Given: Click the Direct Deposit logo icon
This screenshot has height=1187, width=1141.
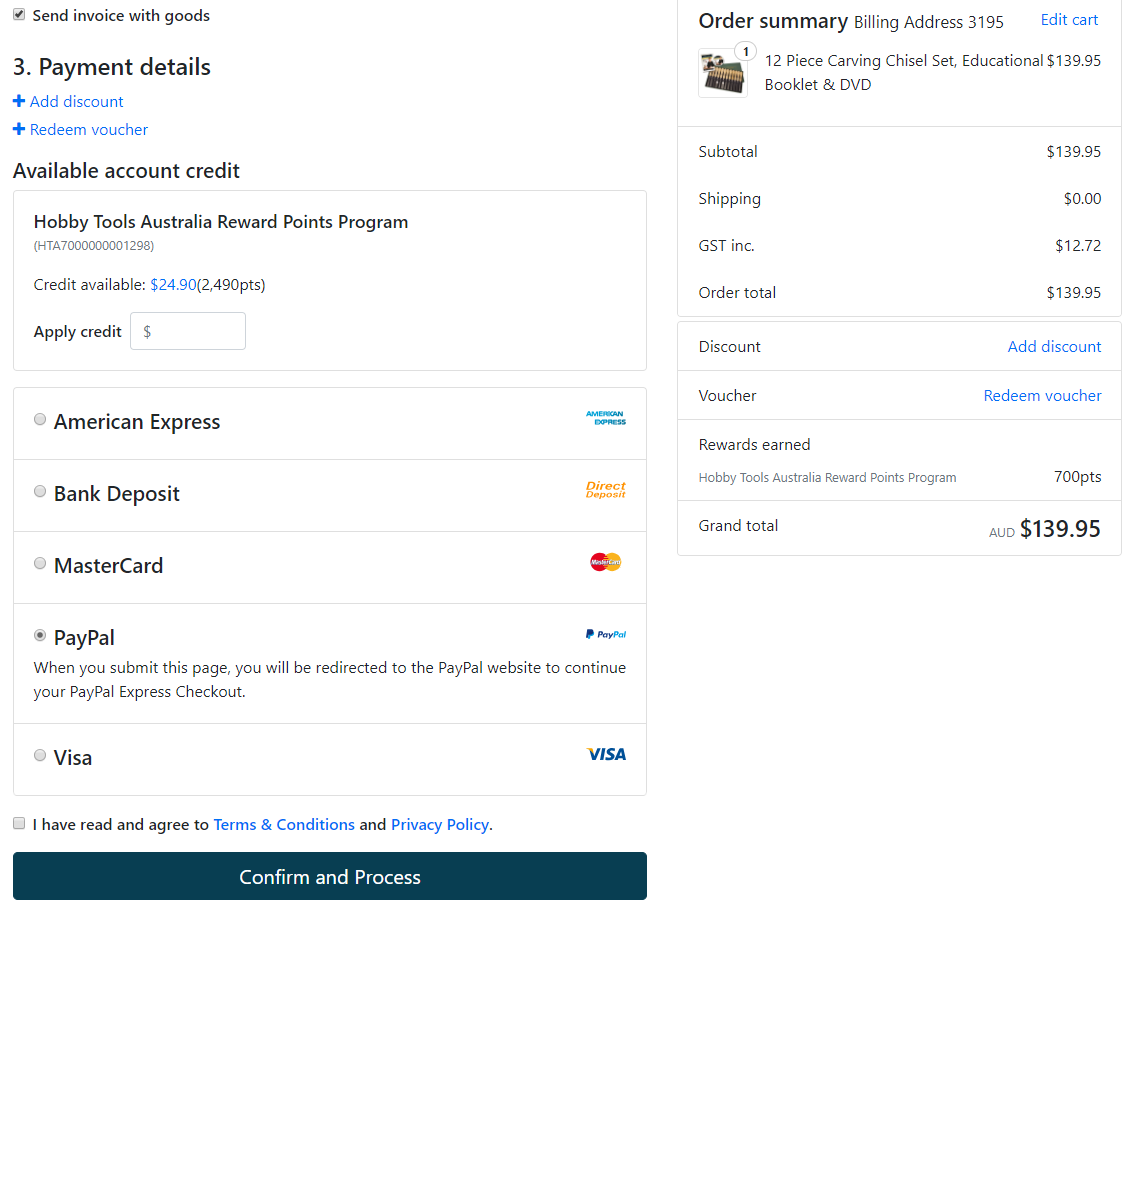Looking at the screenshot, I should 606,490.
